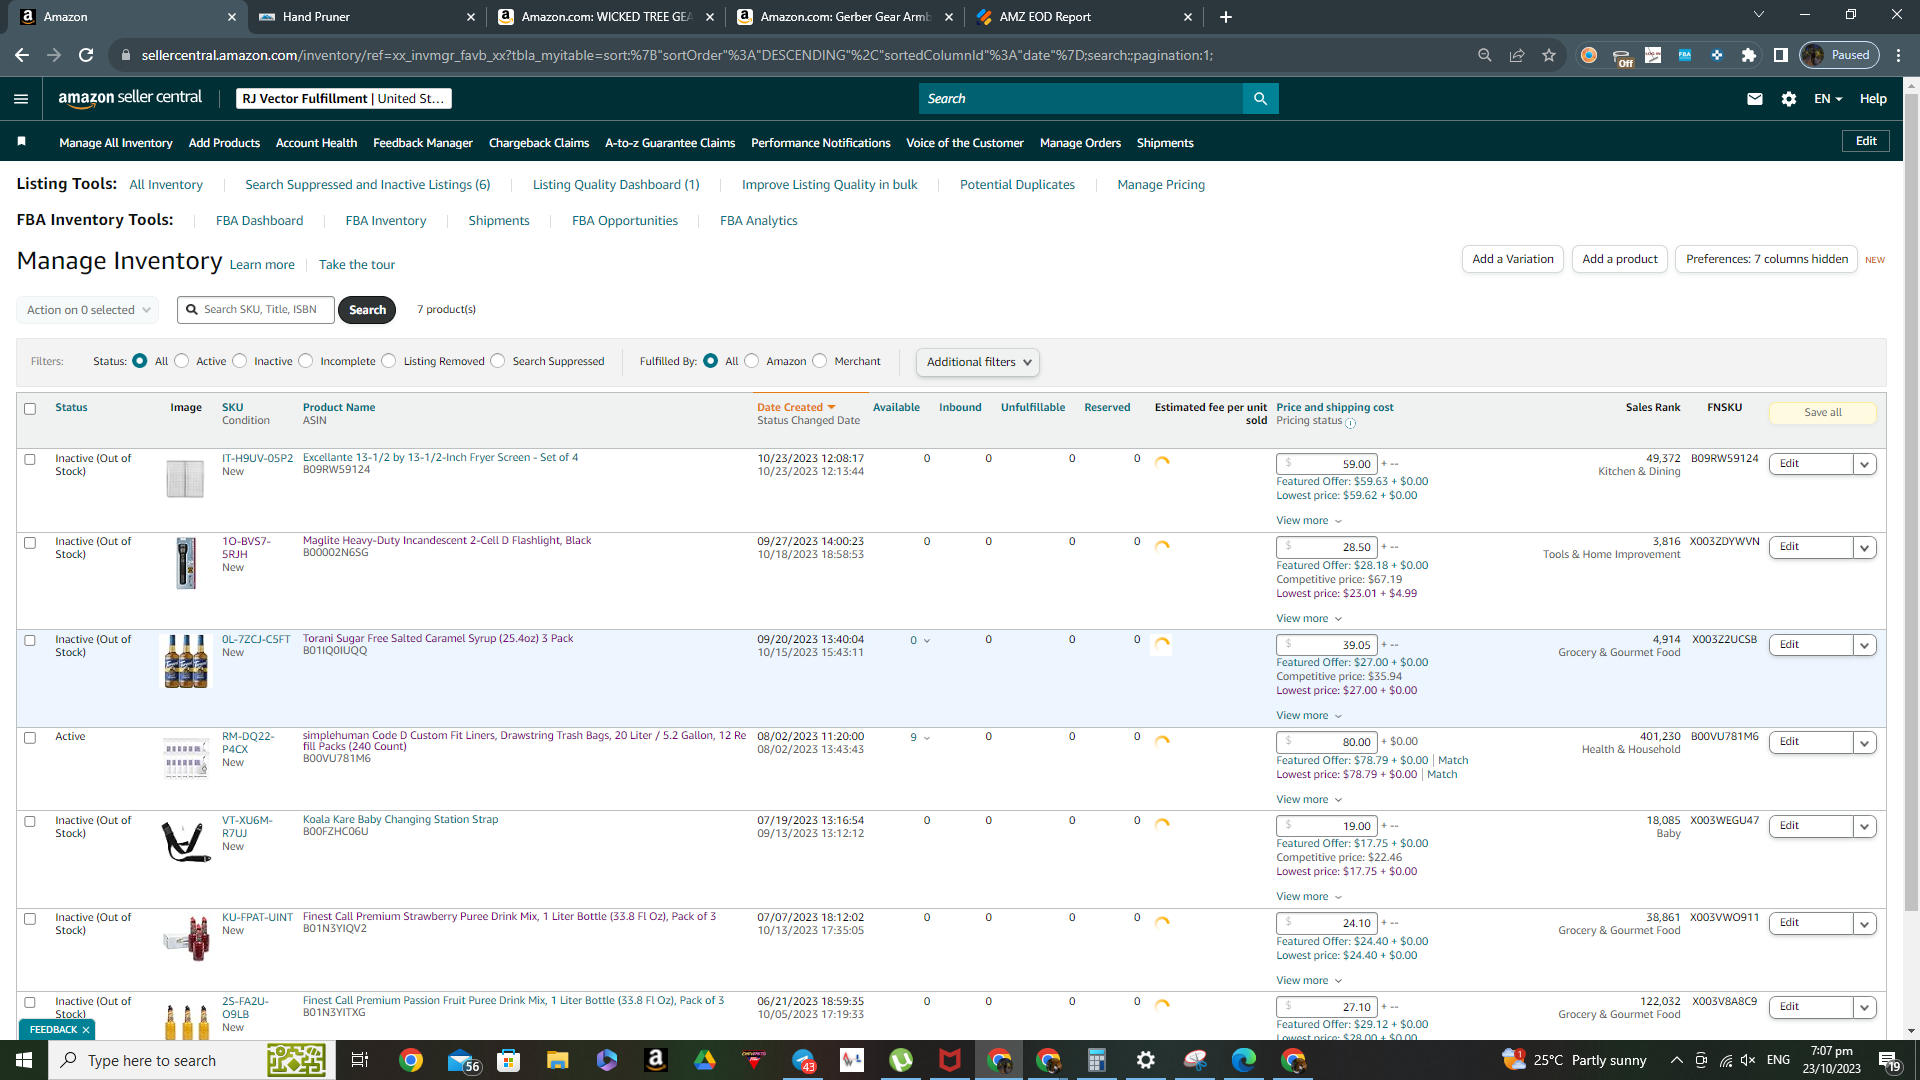Open the FBA Dashboard link
Screen dimensions: 1920x1080
point(259,221)
